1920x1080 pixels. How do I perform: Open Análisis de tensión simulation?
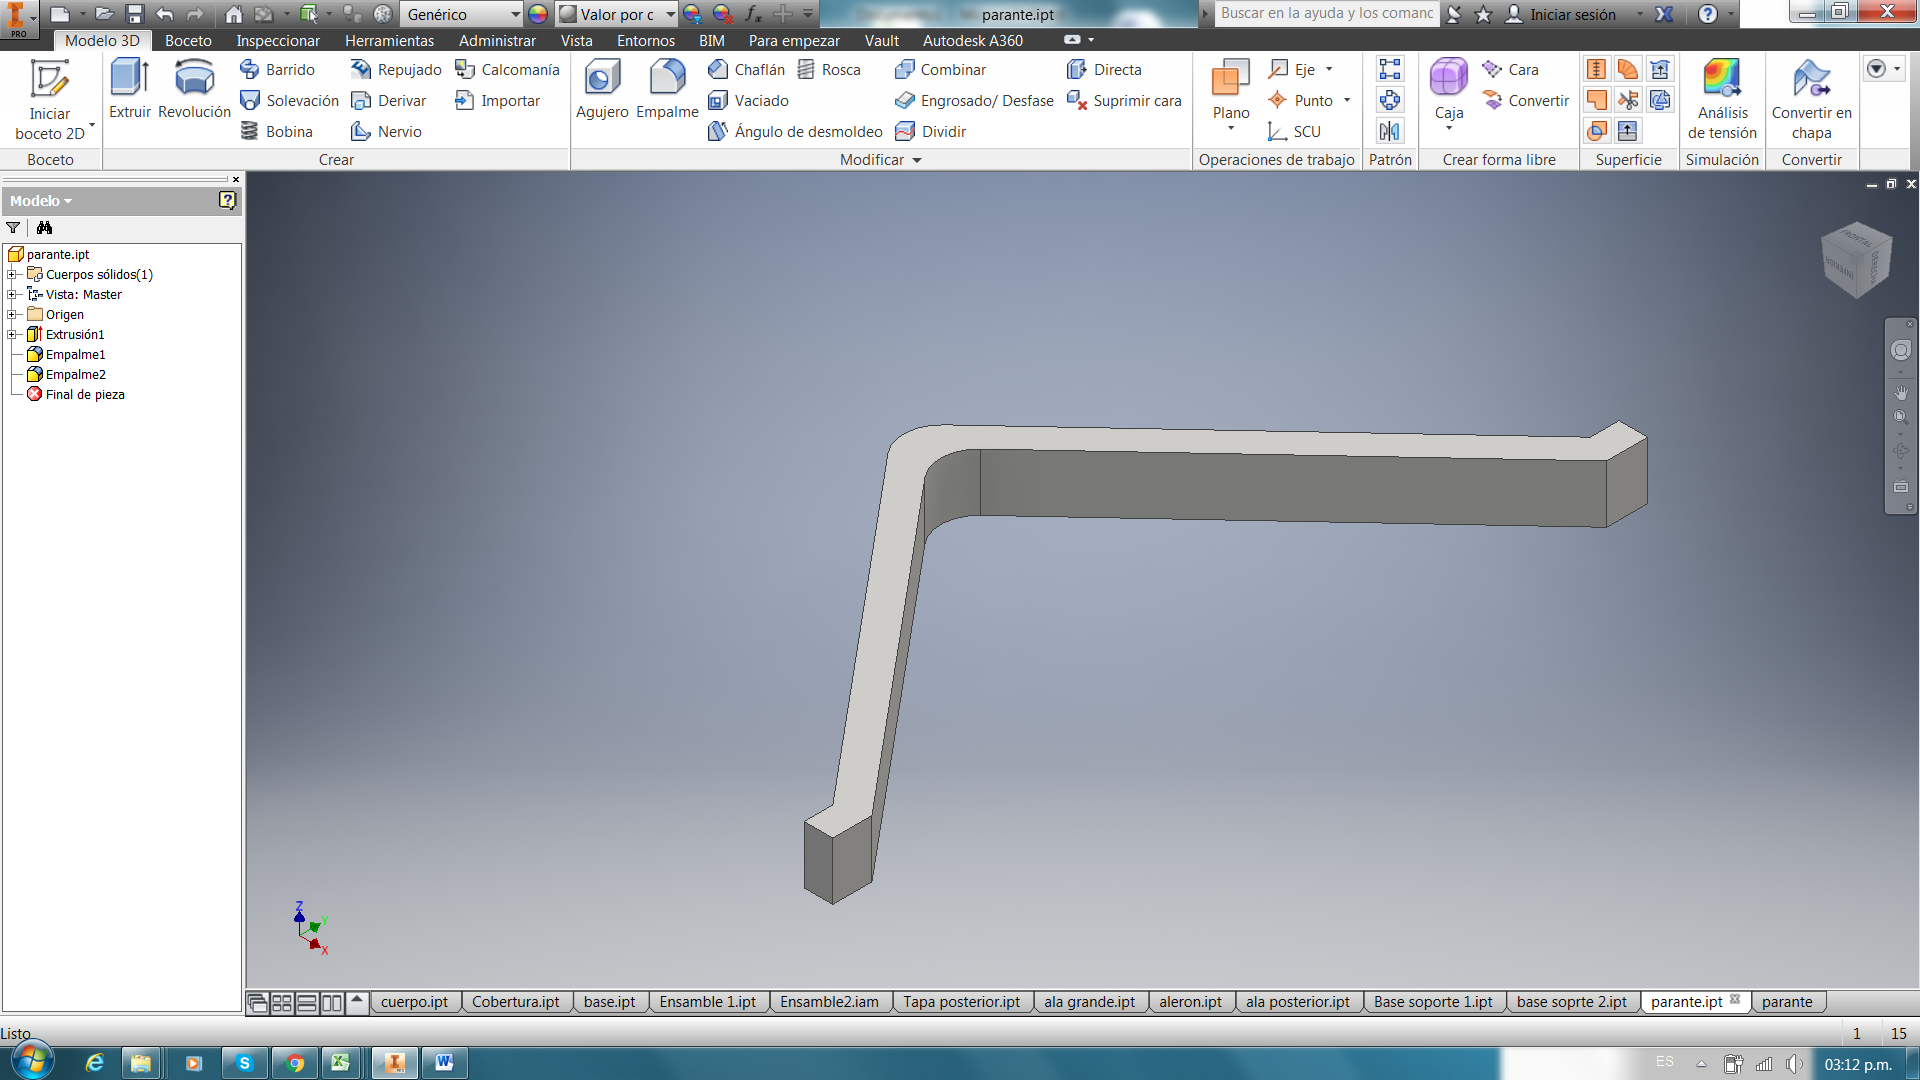[1721, 98]
